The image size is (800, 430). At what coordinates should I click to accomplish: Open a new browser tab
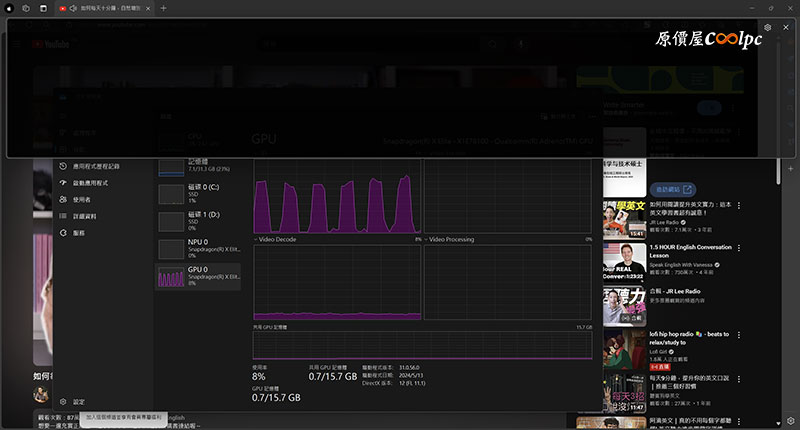[x=163, y=8]
